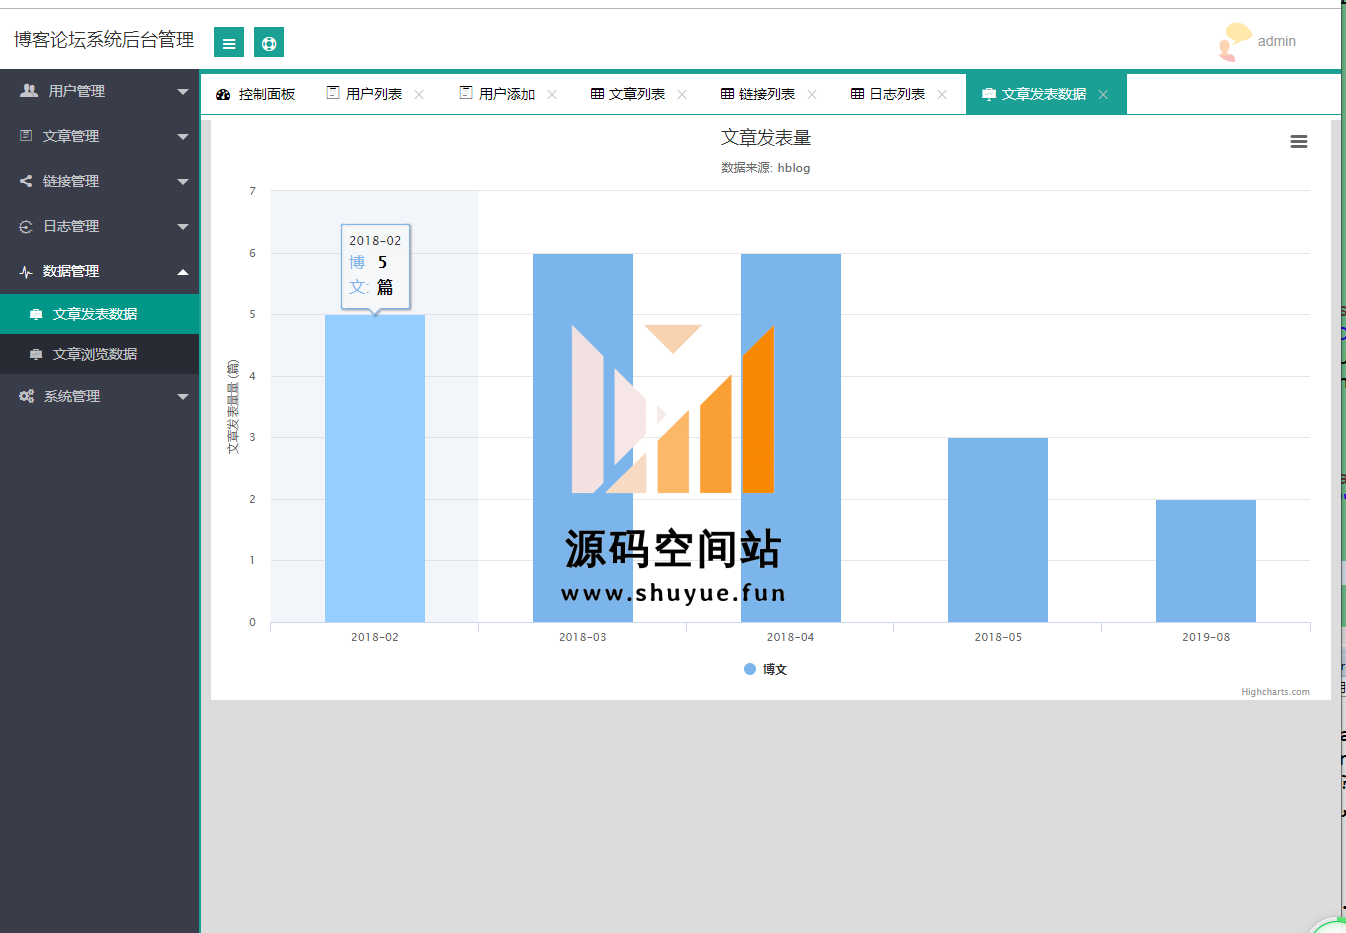1346x933 pixels.
Task: Click the 系统管理 gears icon
Action: click(26, 397)
